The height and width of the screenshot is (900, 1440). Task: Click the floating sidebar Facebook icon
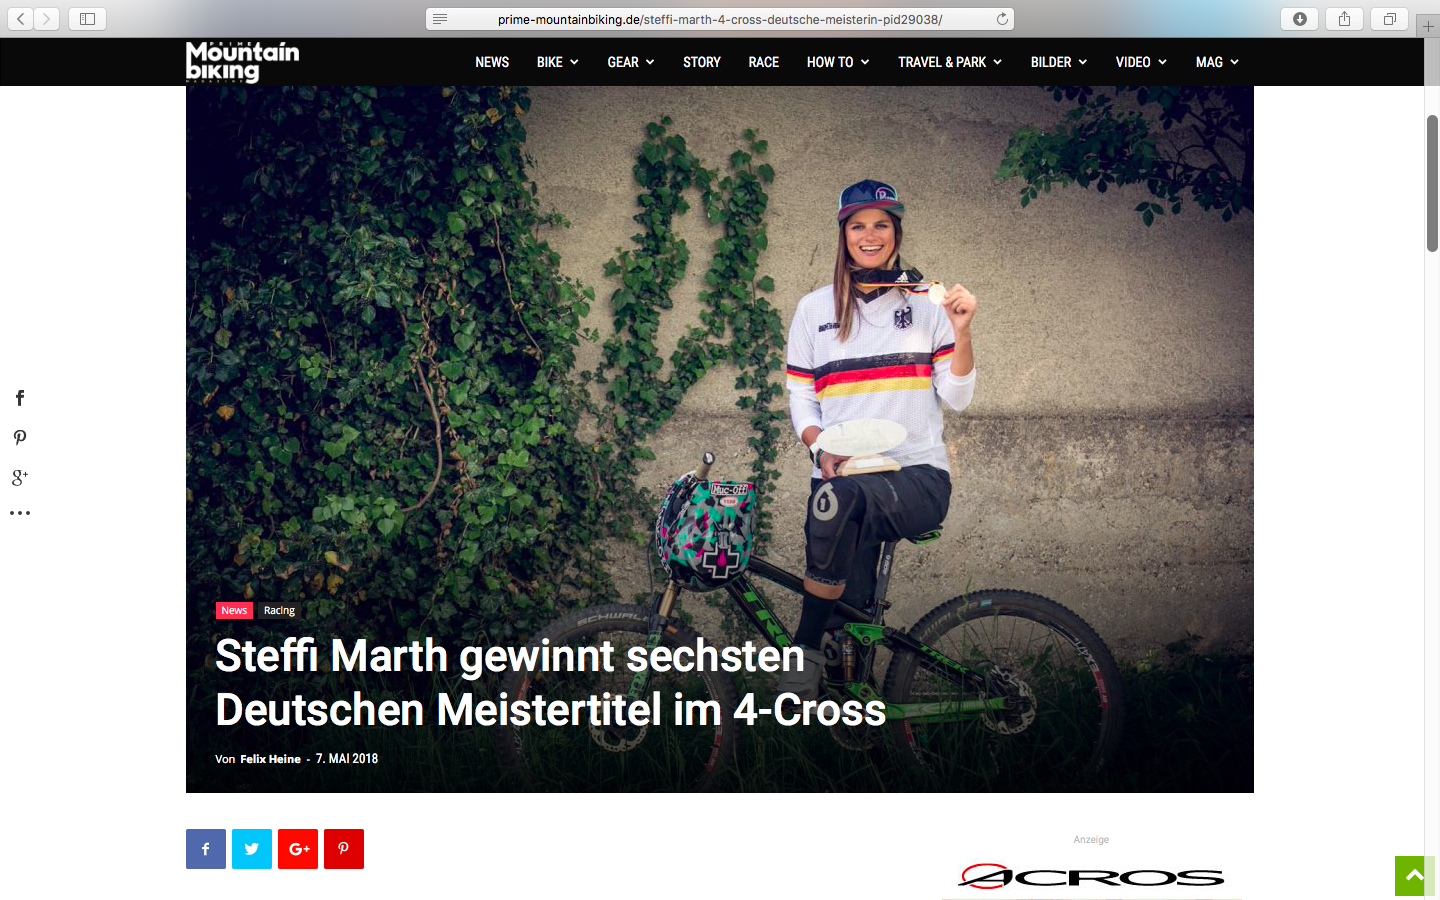[x=20, y=398]
